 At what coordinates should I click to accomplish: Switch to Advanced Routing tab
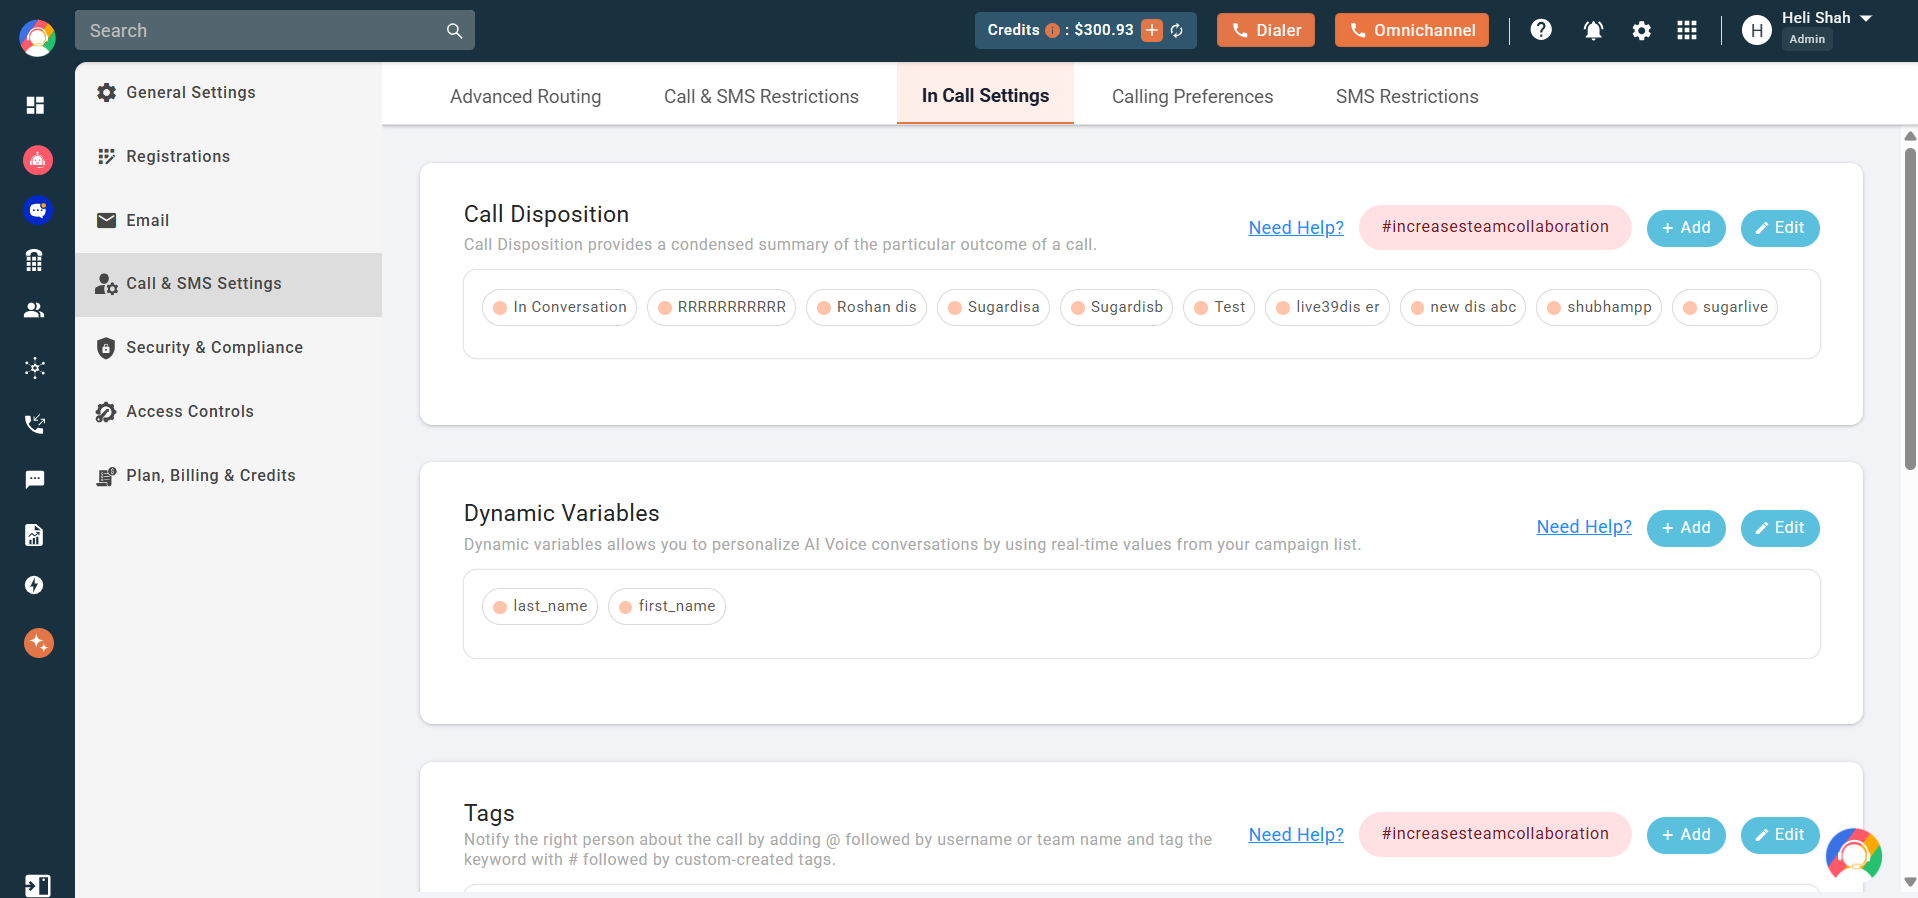[525, 96]
